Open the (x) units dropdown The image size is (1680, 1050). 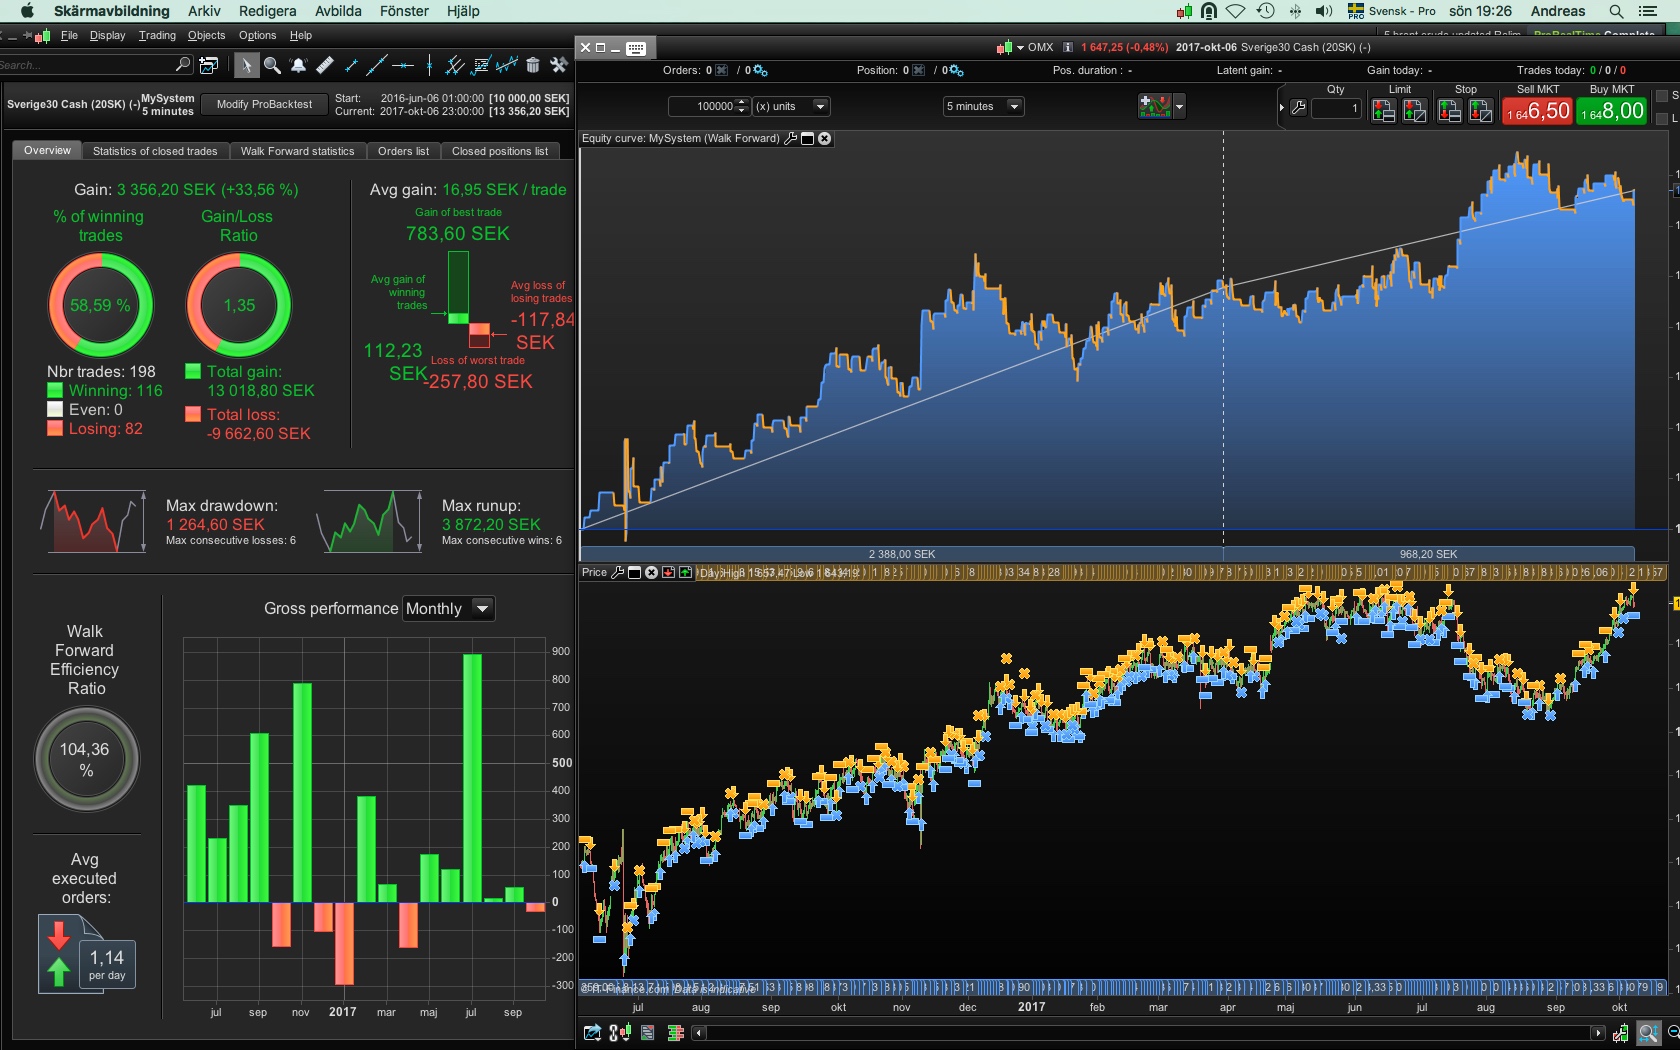(x=792, y=107)
